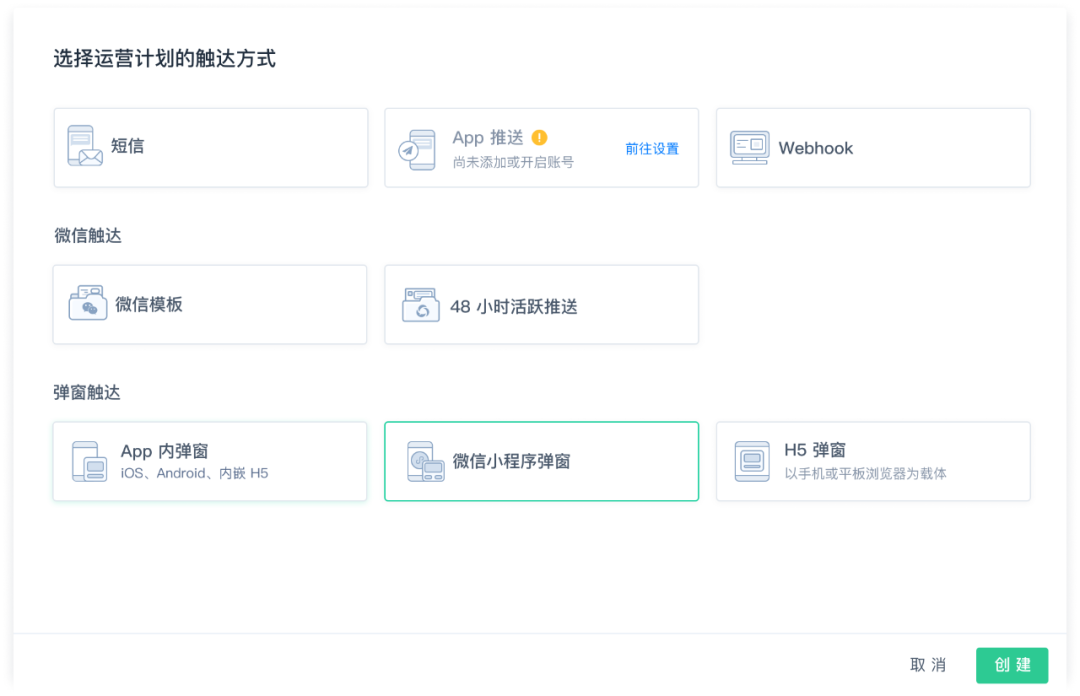
Task: Click the WeChat template icon
Action: click(87, 303)
